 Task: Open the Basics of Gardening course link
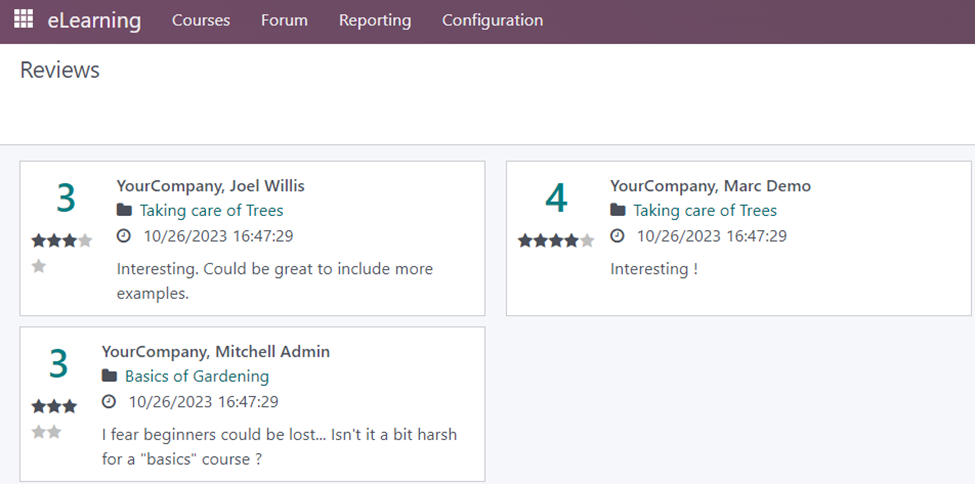[x=197, y=376]
